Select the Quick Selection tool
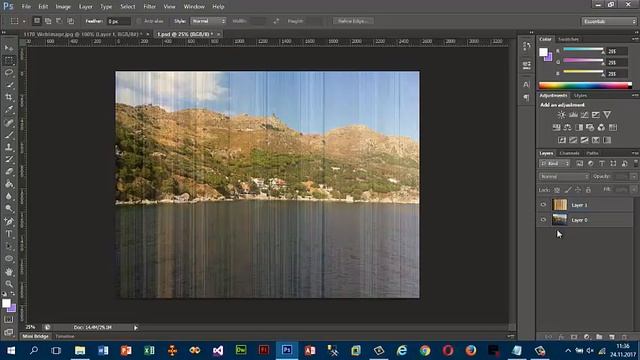Viewport: 640px width, 360px height. [9, 85]
